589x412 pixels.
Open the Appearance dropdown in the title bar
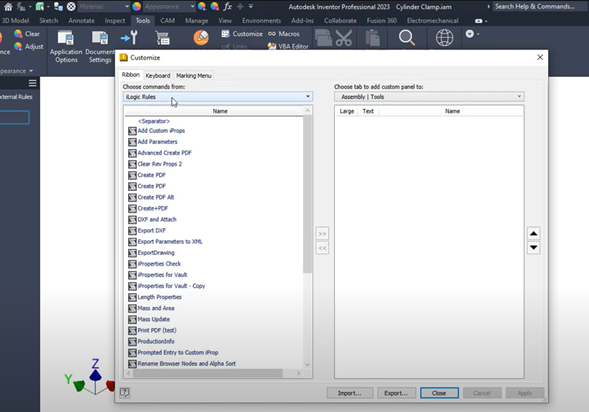pyautogui.click(x=169, y=6)
